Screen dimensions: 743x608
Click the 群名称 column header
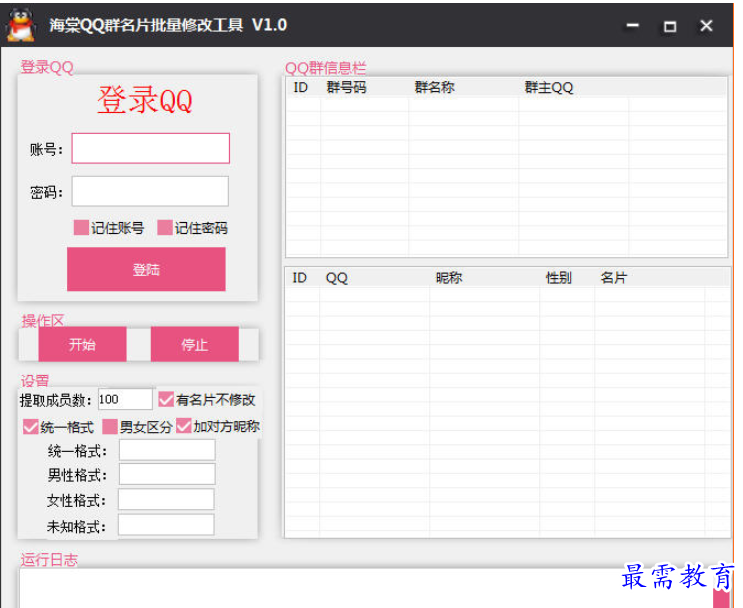click(463, 88)
